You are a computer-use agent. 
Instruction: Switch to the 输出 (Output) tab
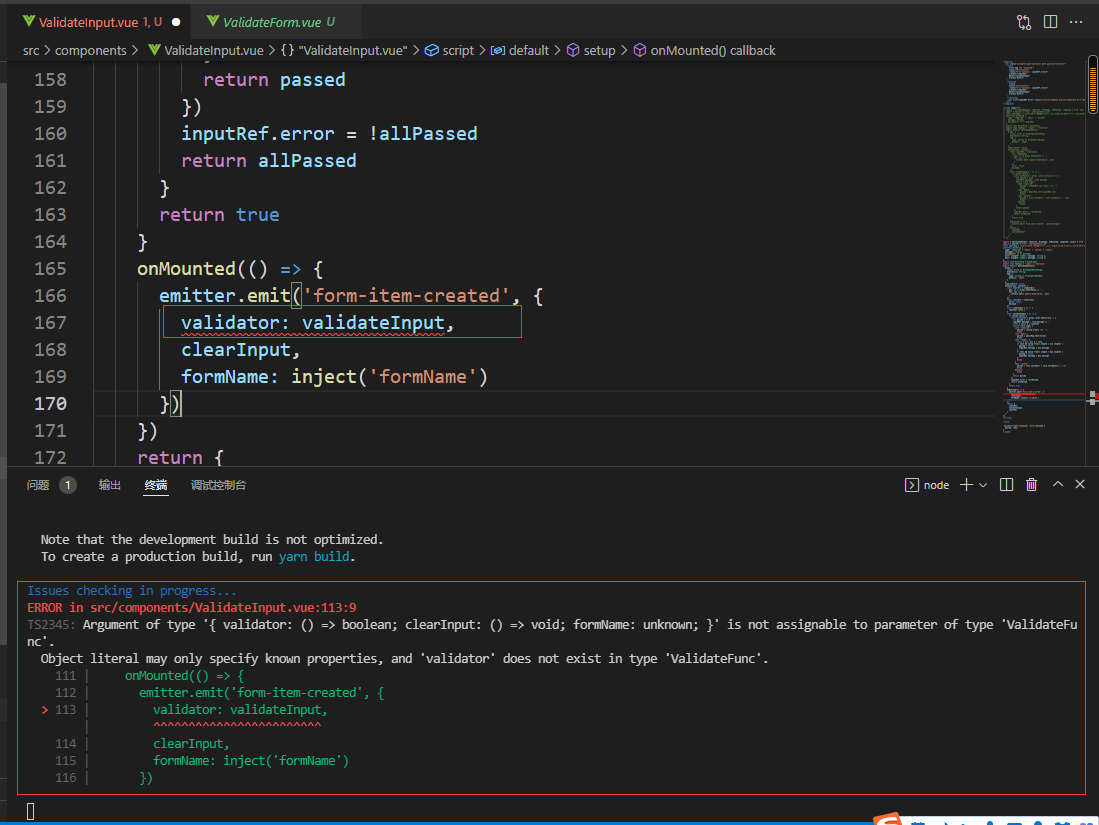(x=110, y=485)
